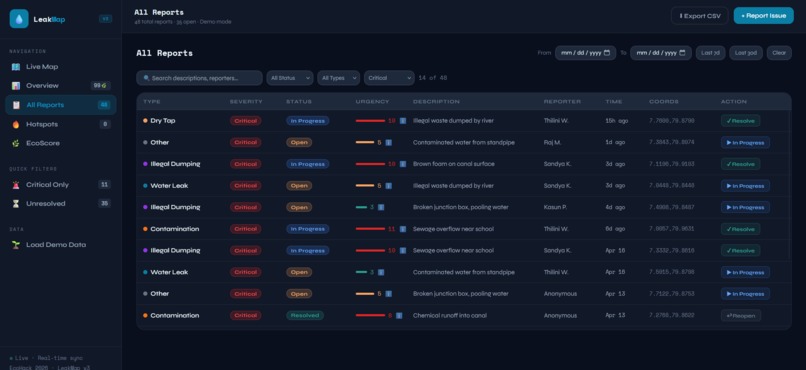
Task: Click the LeakMap water drop logo
Action: click(19, 19)
